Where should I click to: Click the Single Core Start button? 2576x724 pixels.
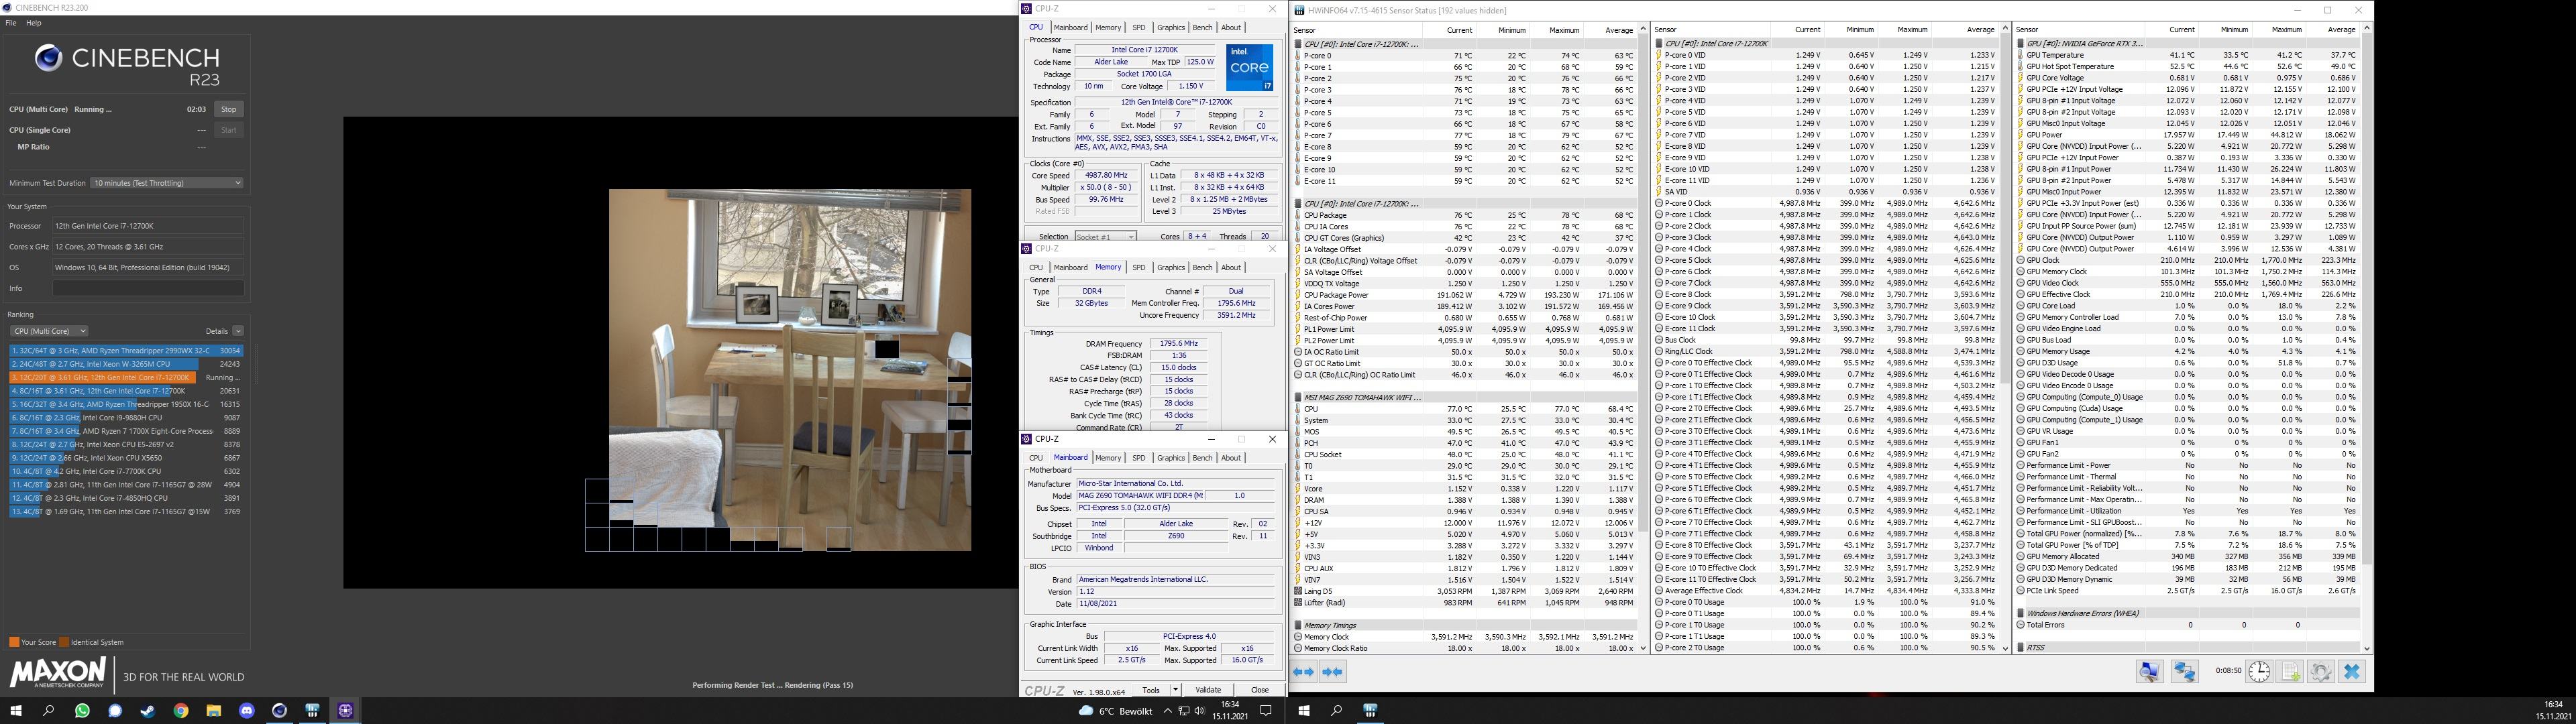228,130
